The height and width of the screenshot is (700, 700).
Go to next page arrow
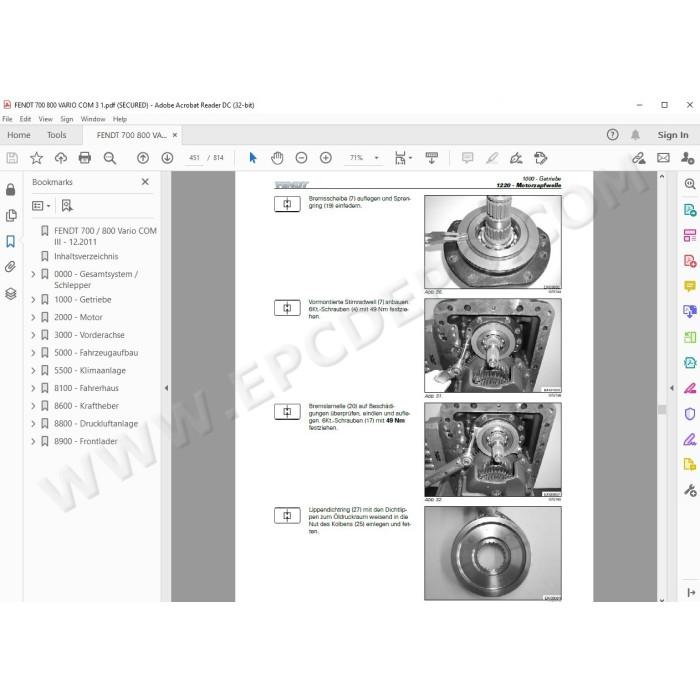tap(167, 158)
